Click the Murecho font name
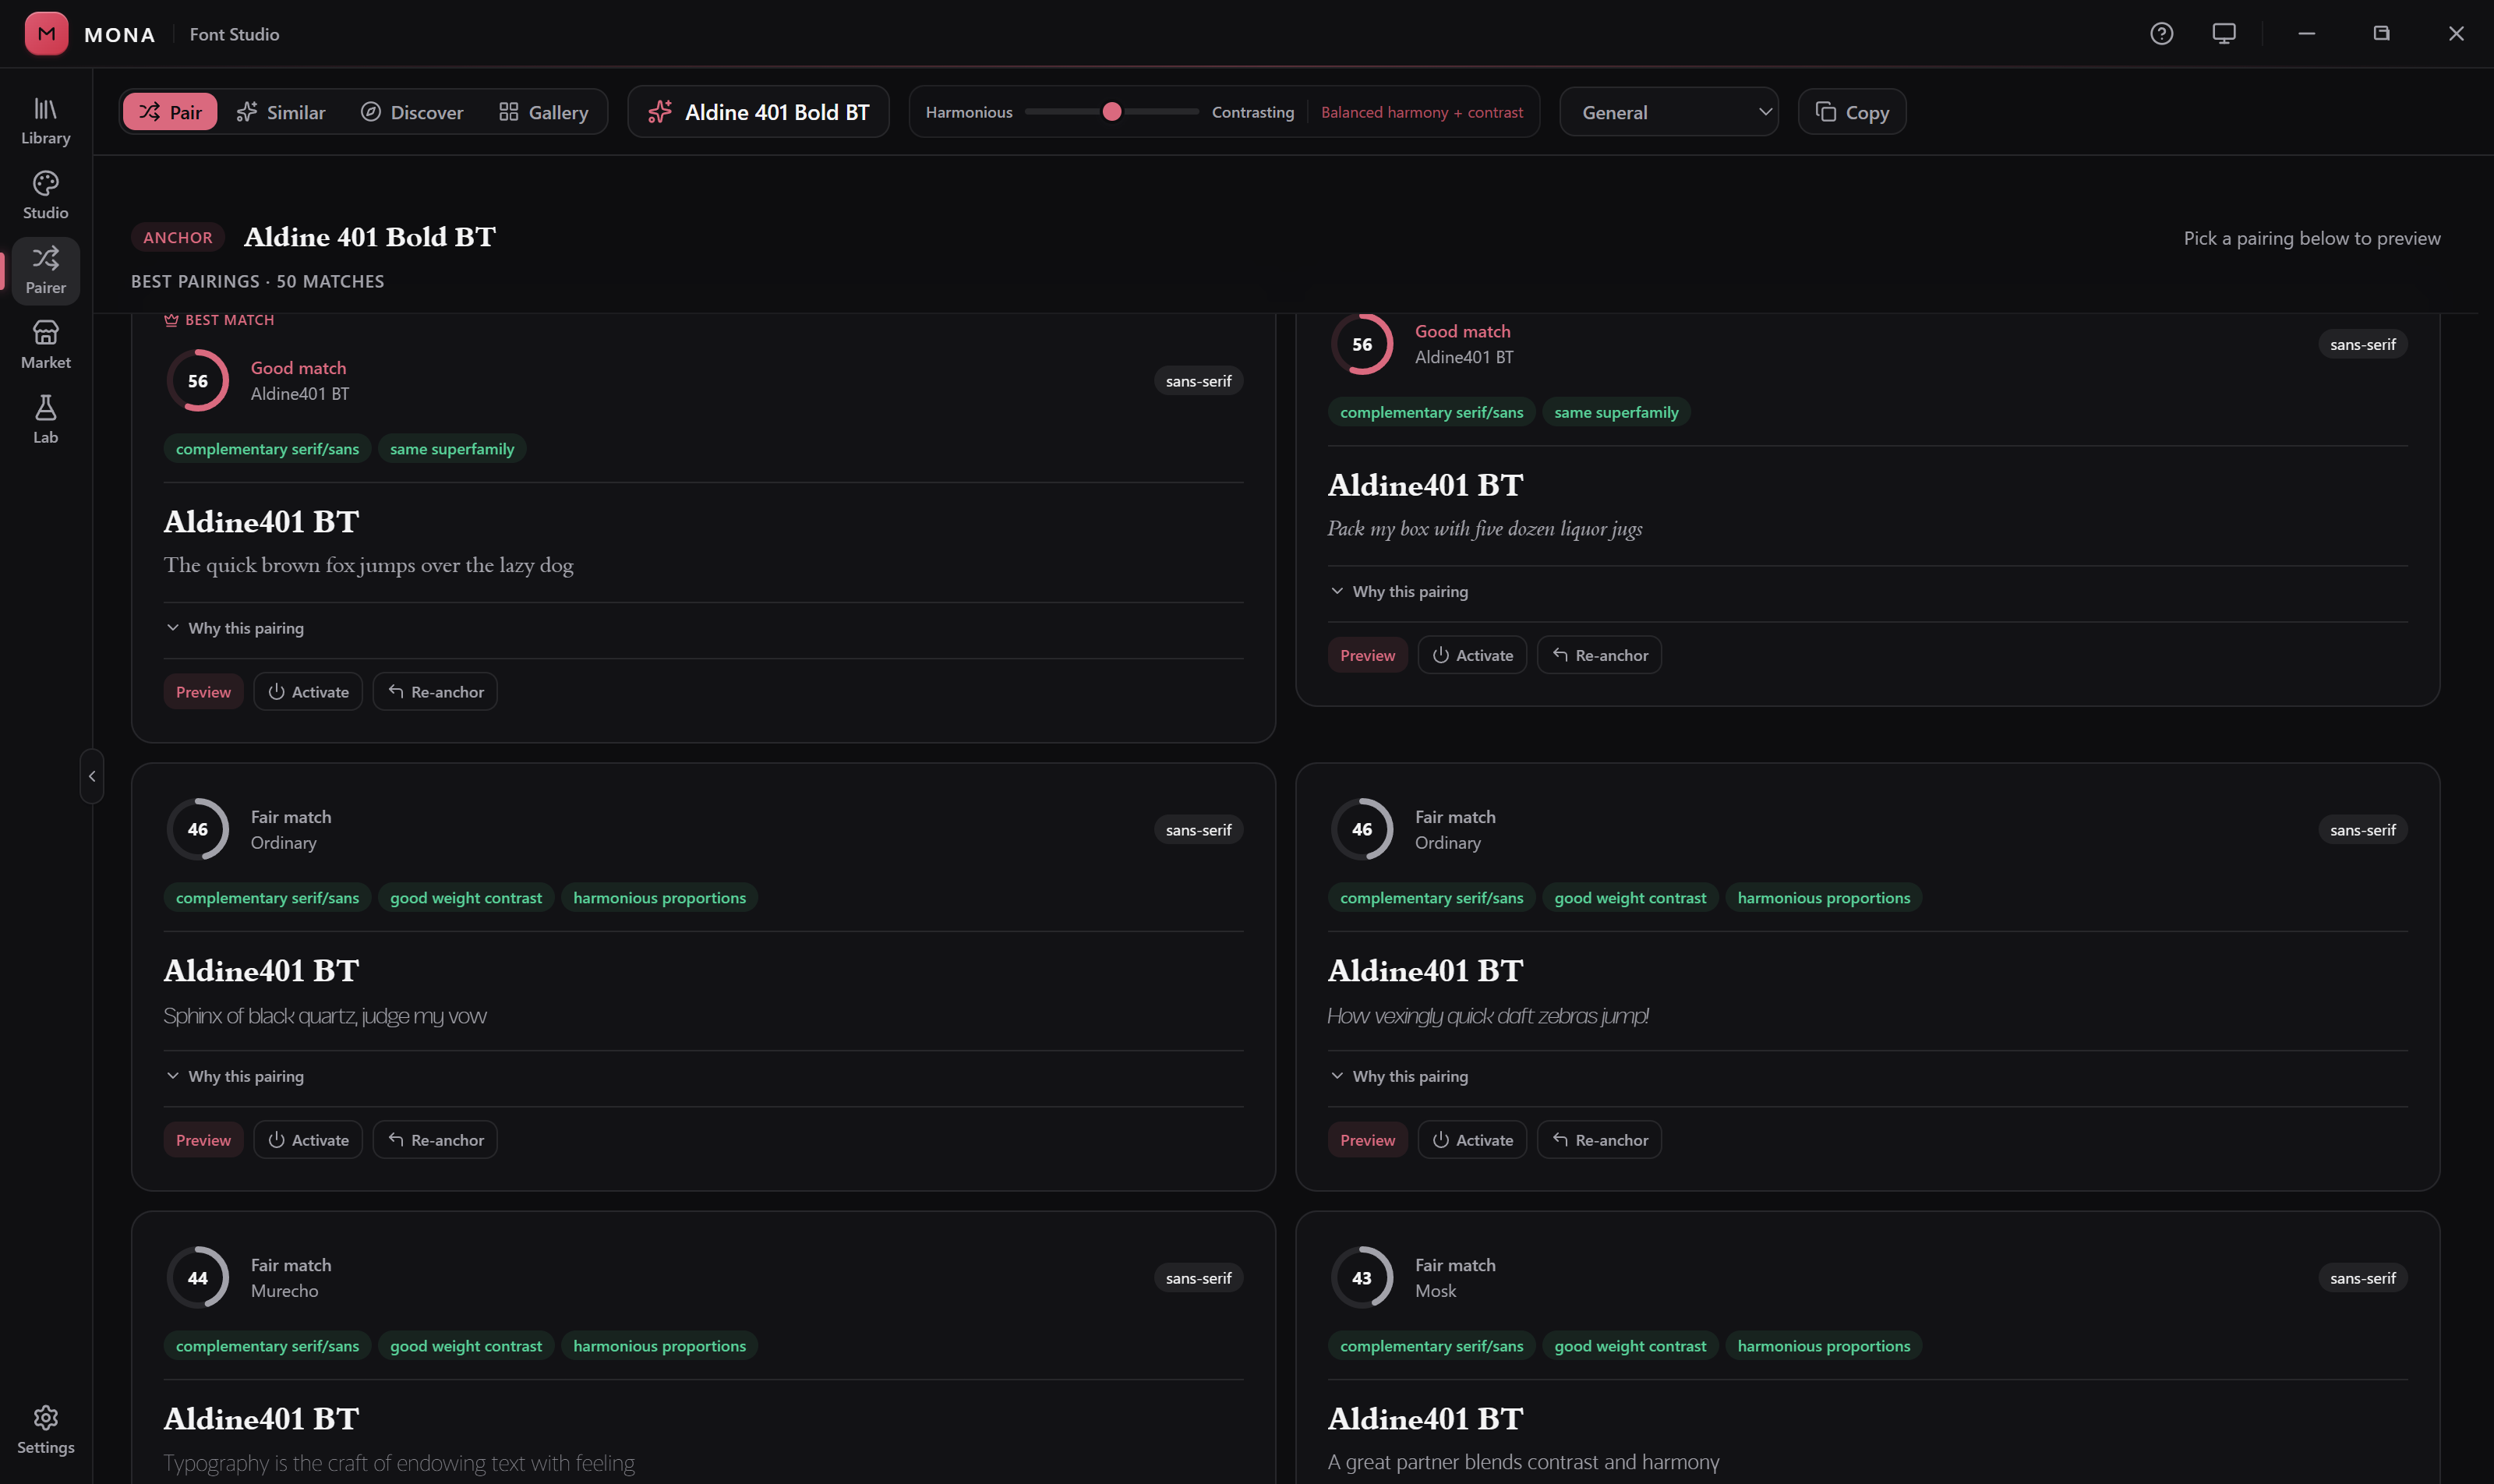Image resolution: width=2494 pixels, height=1484 pixels. point(285,1291)
